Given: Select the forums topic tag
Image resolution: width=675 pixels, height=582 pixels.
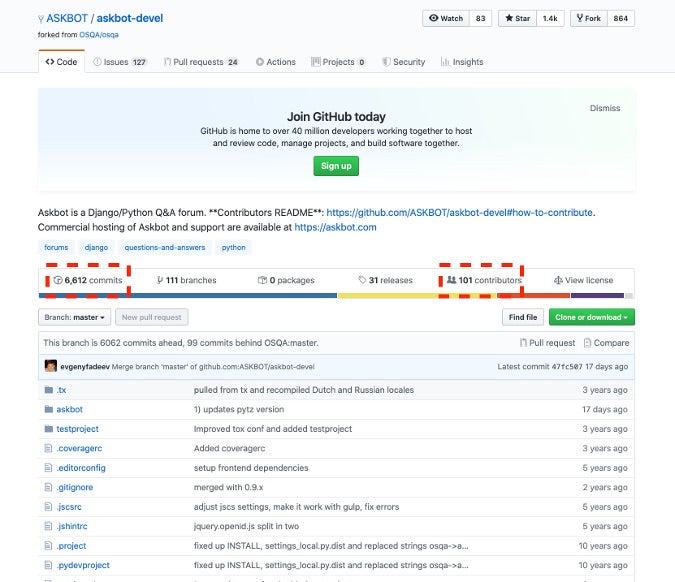Looking at the screenshot, I should 56,248.
